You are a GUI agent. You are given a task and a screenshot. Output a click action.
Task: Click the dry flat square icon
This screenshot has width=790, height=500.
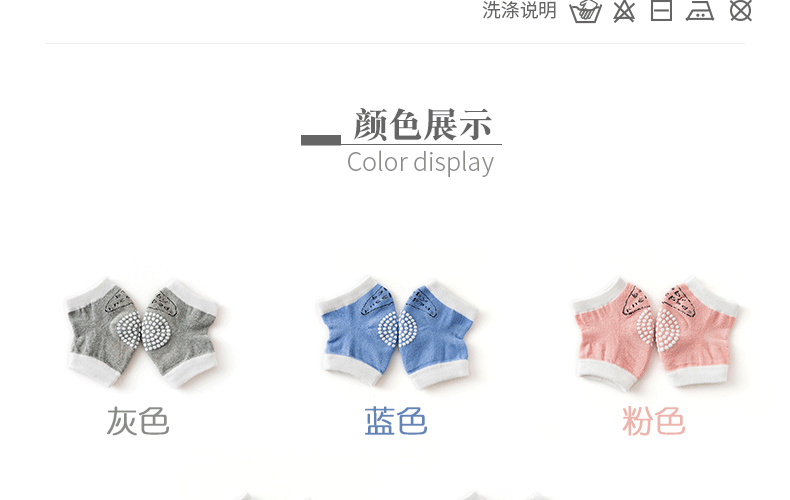661,10
